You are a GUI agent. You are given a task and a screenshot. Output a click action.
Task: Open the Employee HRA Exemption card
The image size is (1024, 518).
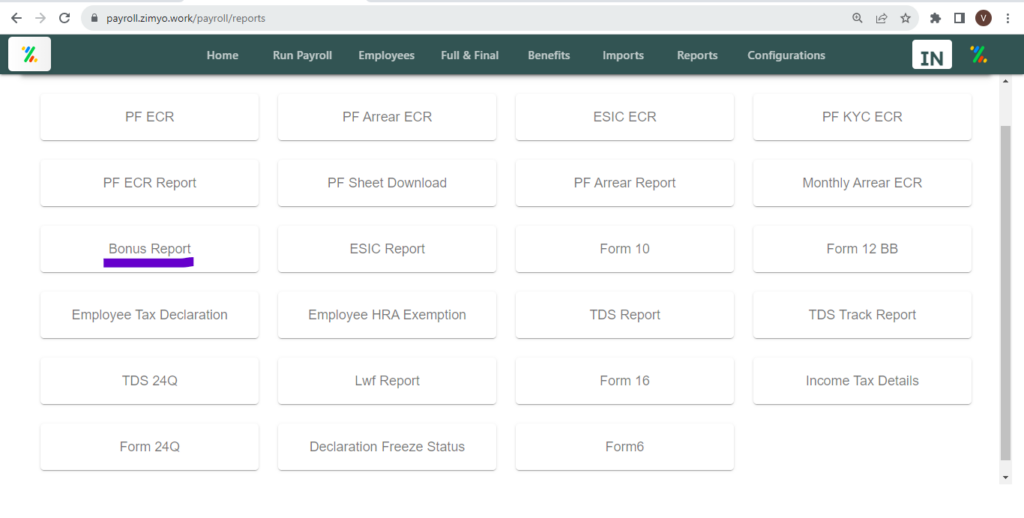[x=387, y=315]
